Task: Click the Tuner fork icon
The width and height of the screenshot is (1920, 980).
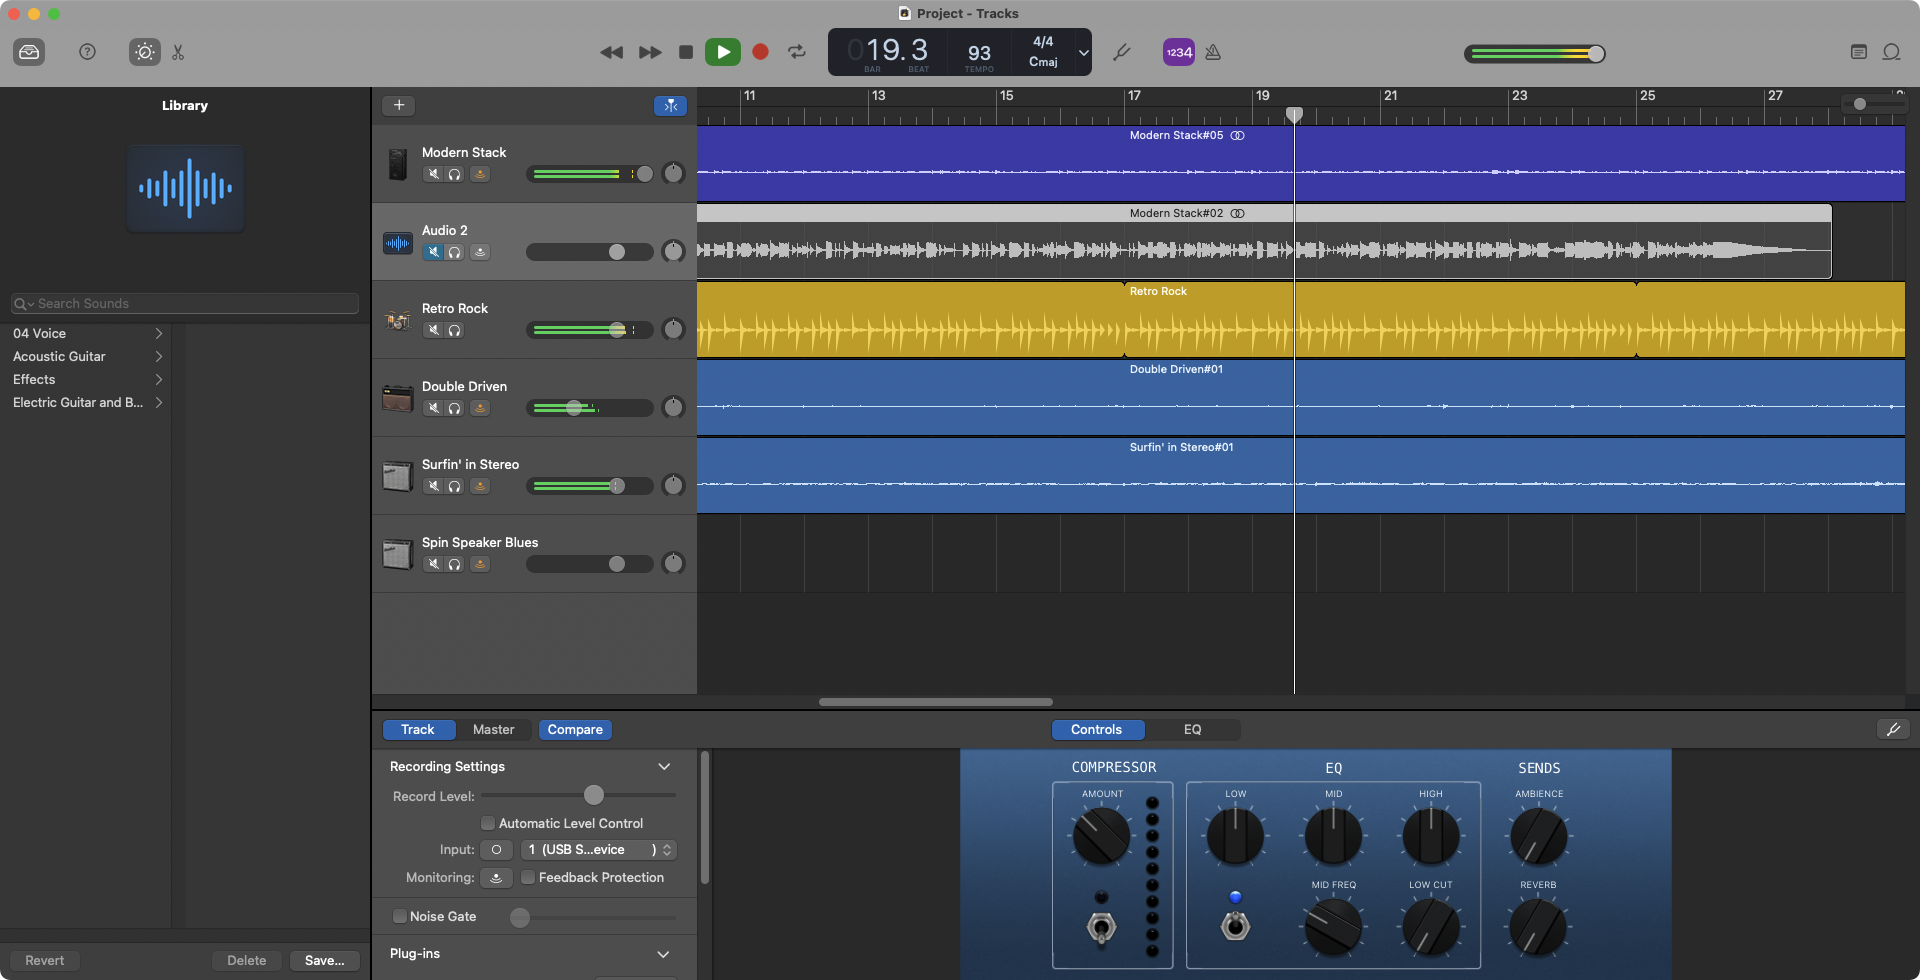Action: click(x=1122, y=52)
